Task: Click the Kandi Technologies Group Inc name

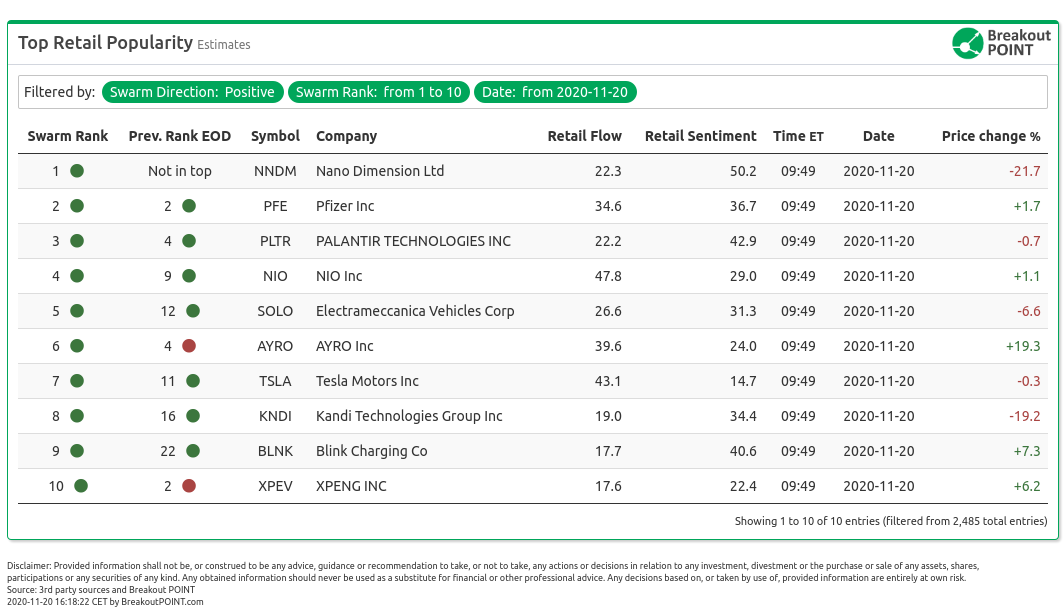Action: tap(409, 416)
